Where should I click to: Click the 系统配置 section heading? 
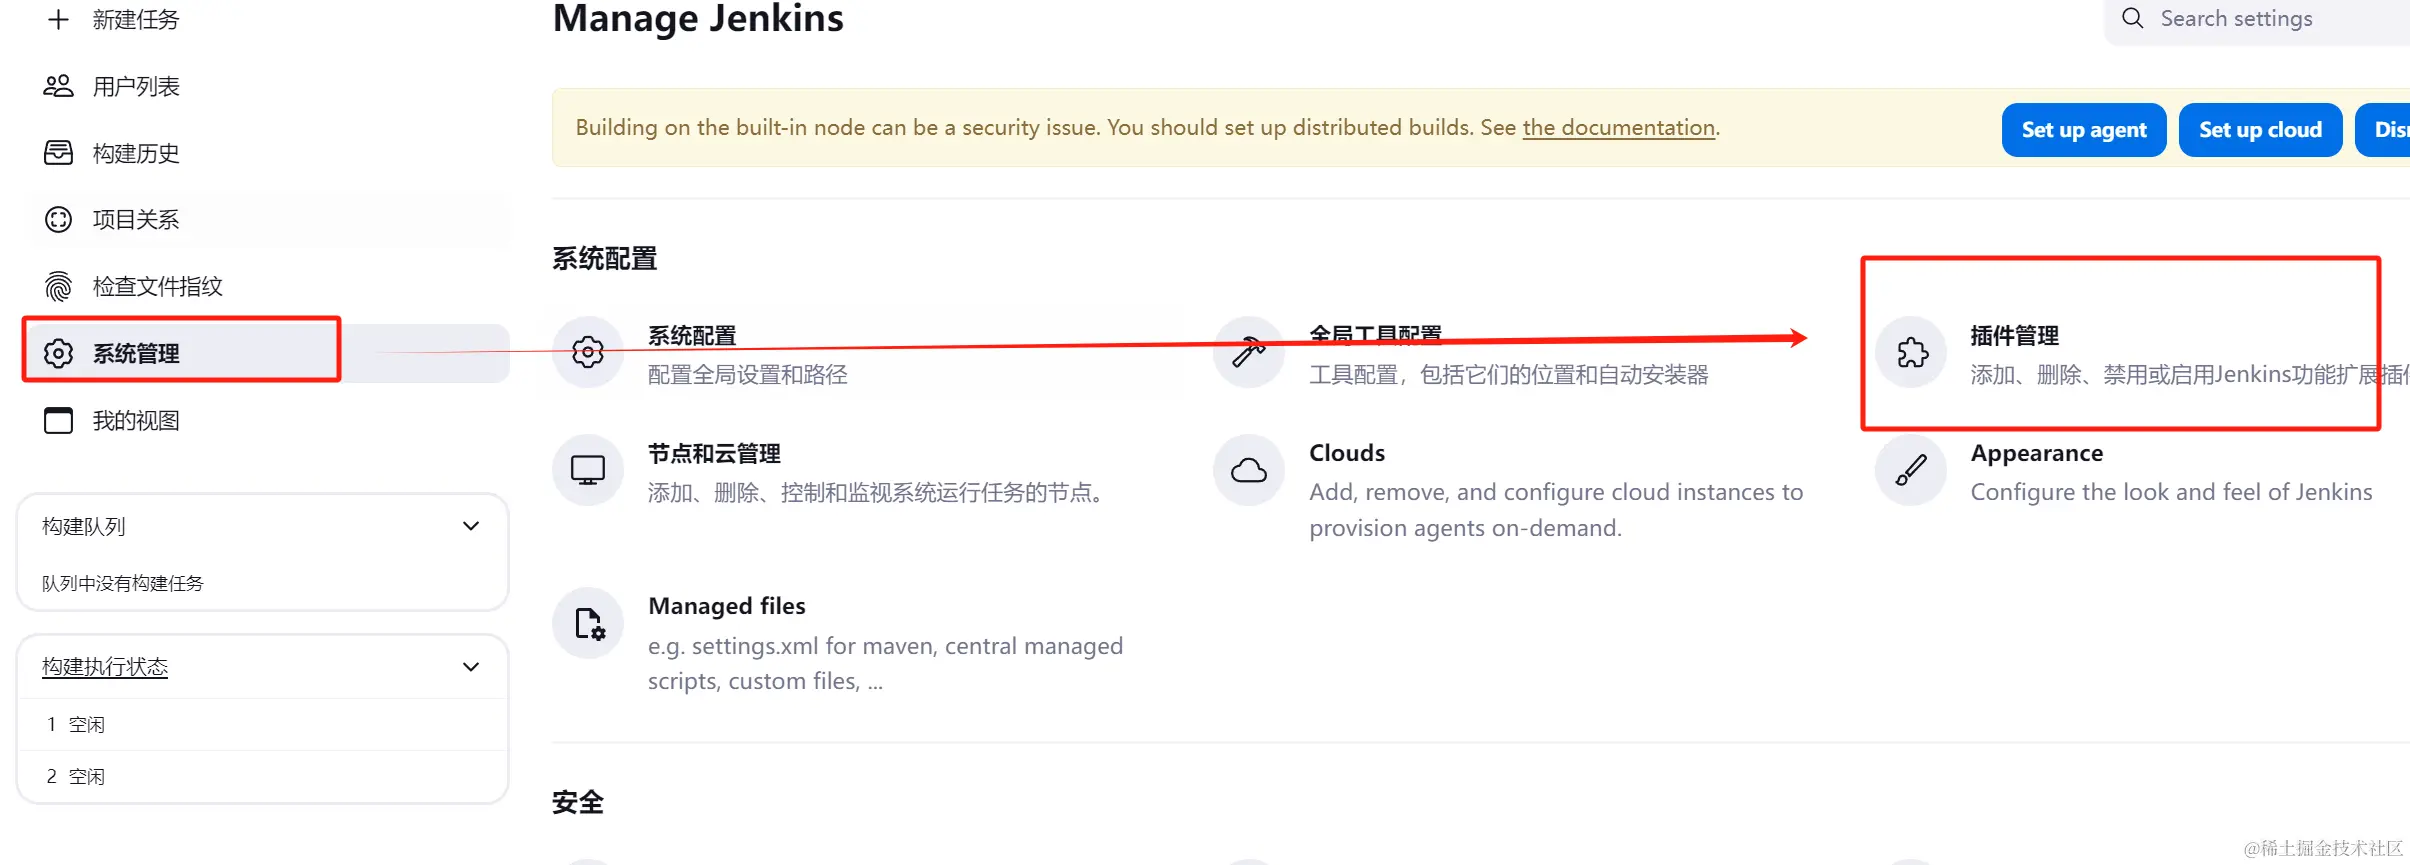click(605, 258)
